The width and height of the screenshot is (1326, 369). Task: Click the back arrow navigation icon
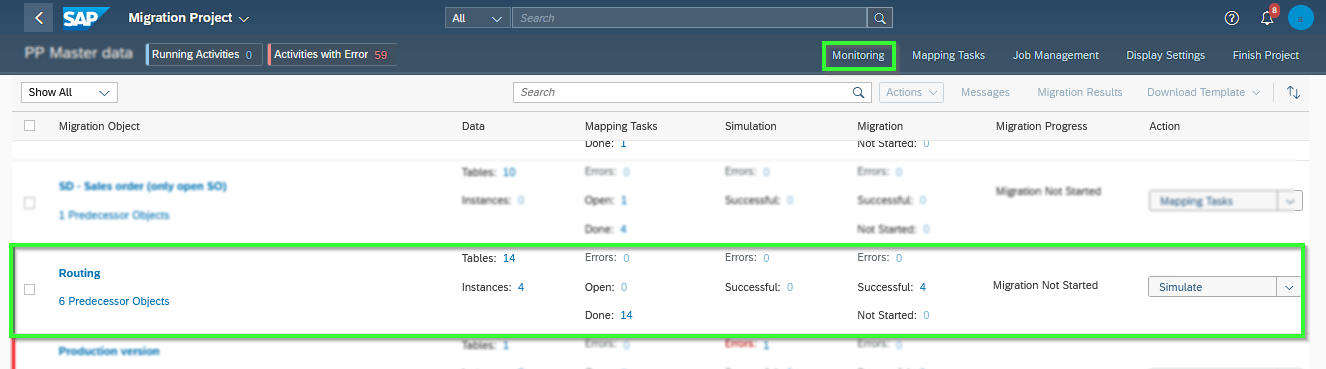point(38,18)
